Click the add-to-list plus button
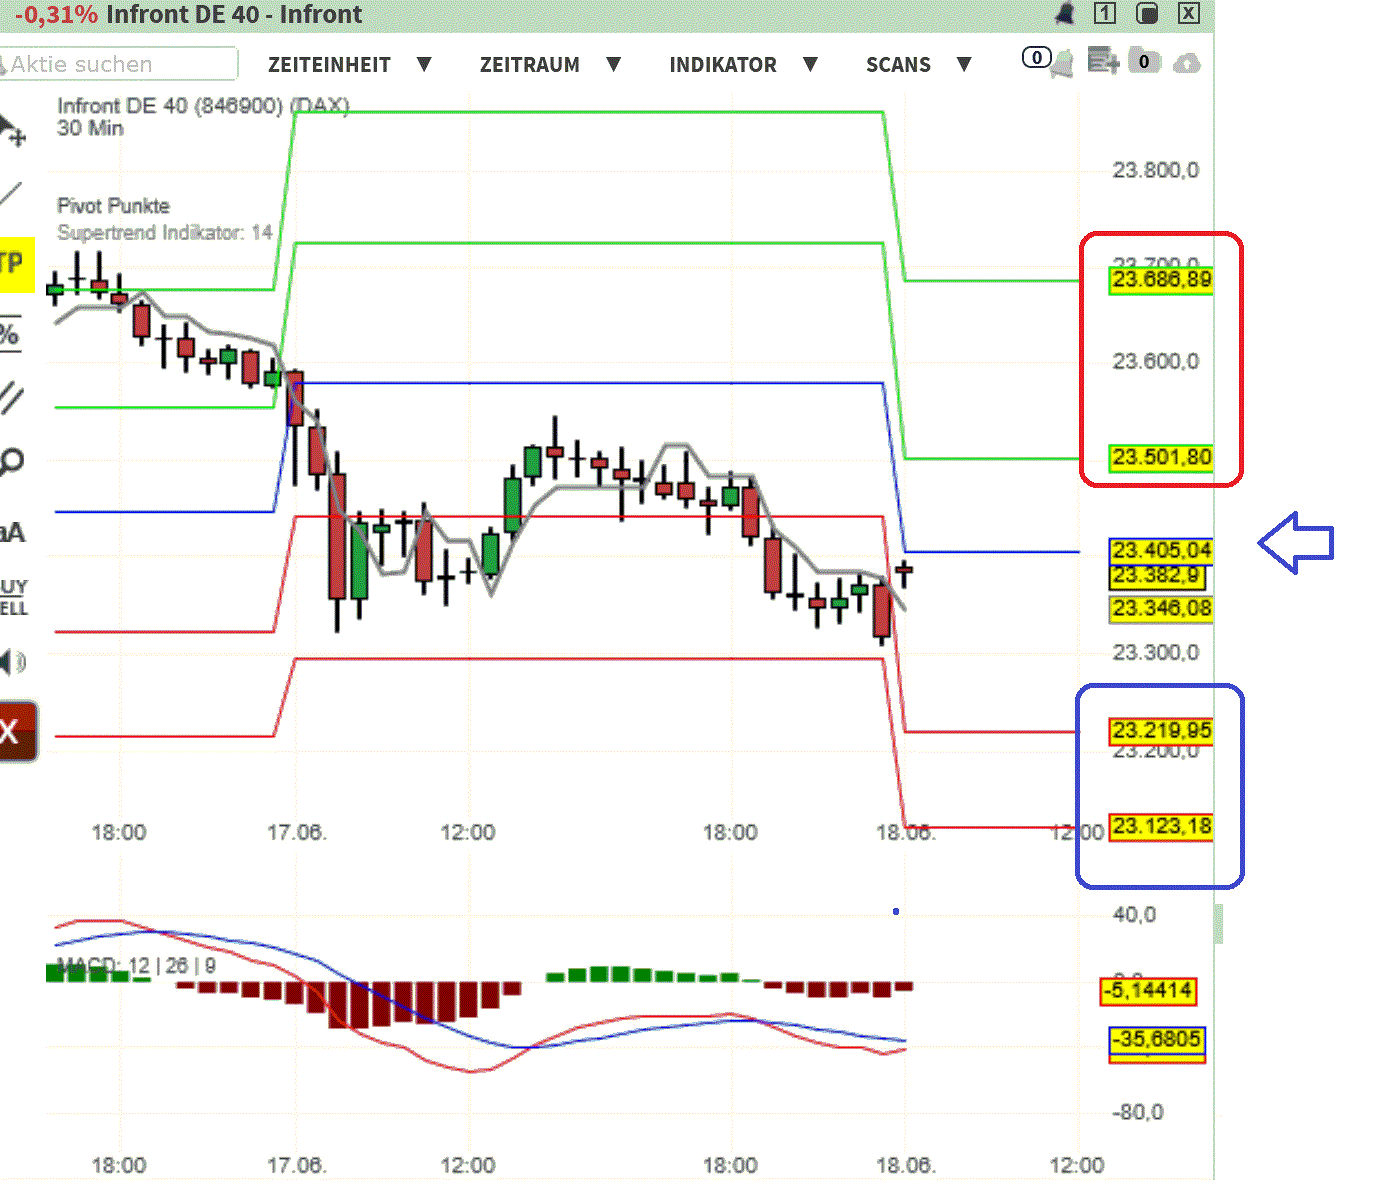The height and width of the screenshot is (1197, 1399). point(1102,62)
